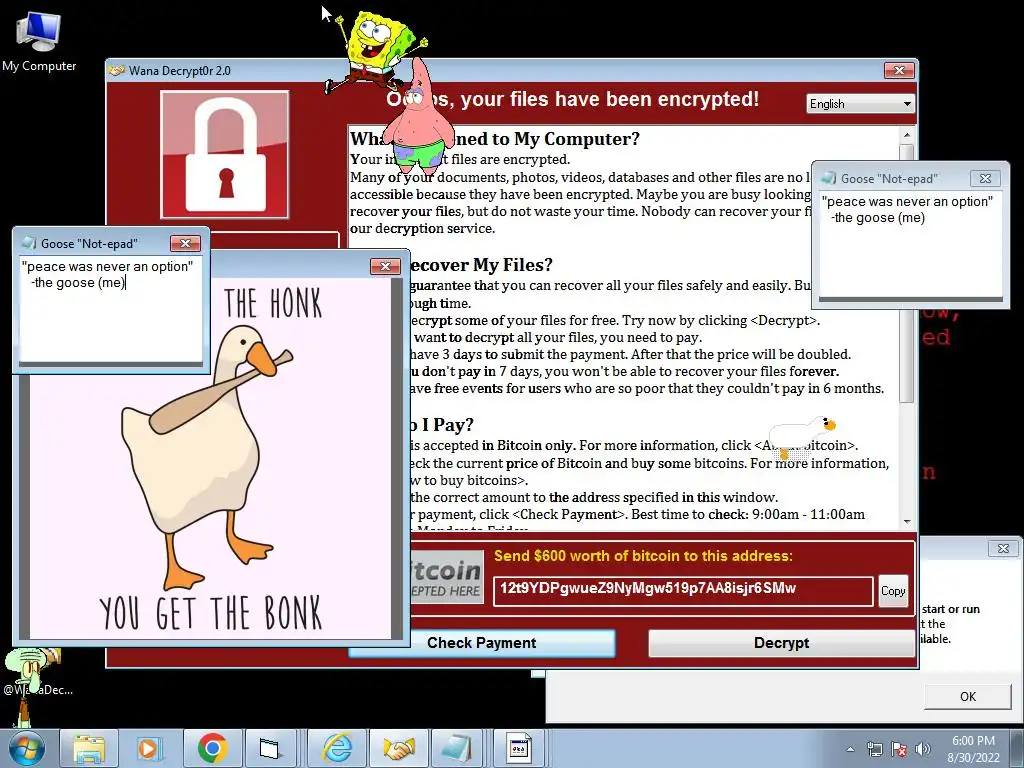Open Google Chrome from the taskbar
This screenshot has width=1024, height=768.
(x=212, y=748)
